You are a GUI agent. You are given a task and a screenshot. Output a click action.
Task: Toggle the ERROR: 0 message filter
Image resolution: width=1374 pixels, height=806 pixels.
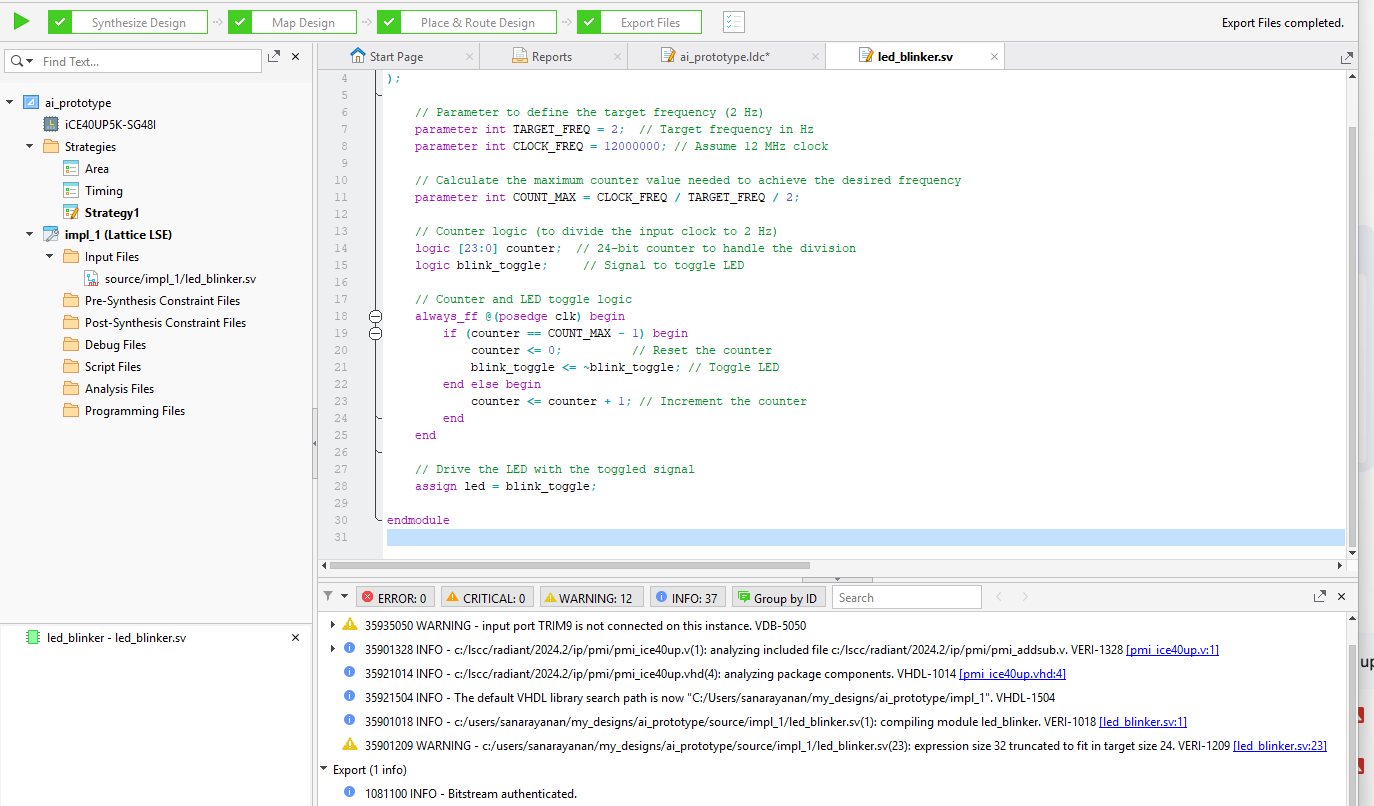(395, 598)
